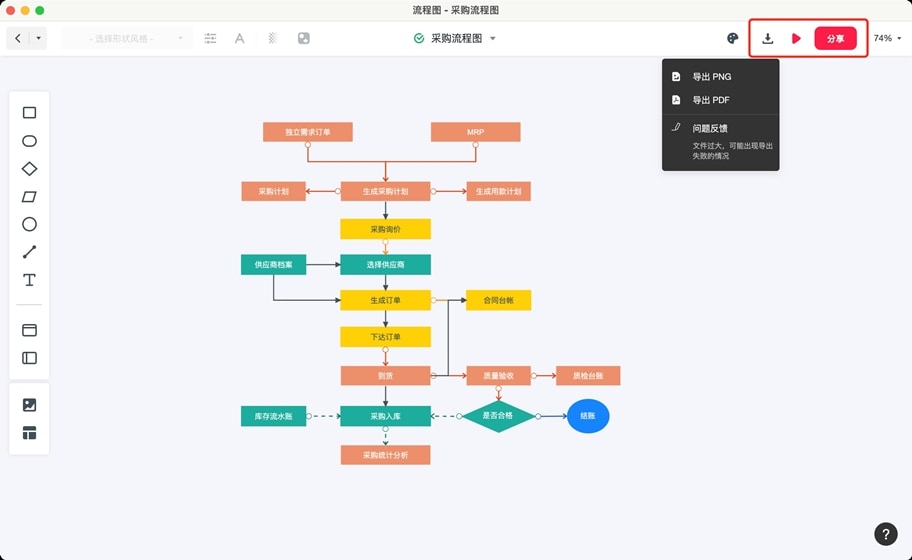Insert an image from the sidebar

pyautogui.click(x=29, y=405)
